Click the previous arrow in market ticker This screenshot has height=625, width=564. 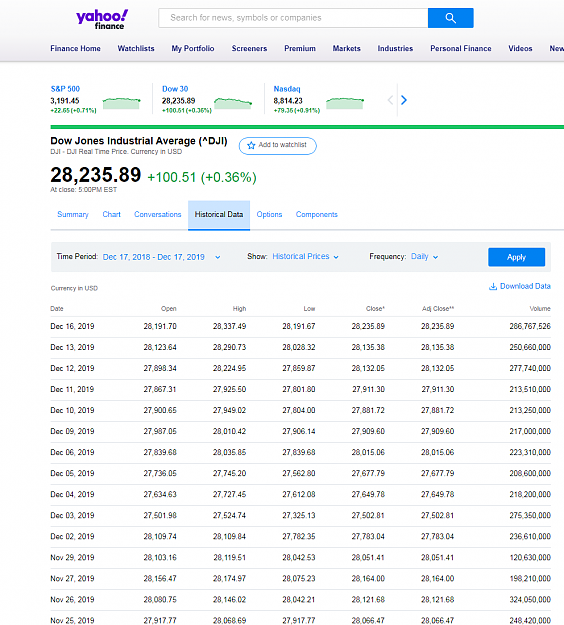(x=390, y=100)
